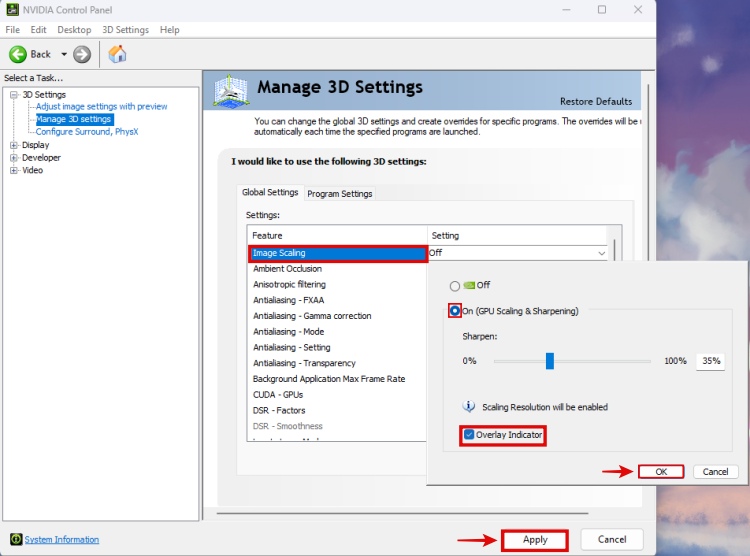Viewport: 750px width, 556px height.
Task: Open the 3D Settings menu
Action: click(x=125, y=30)
